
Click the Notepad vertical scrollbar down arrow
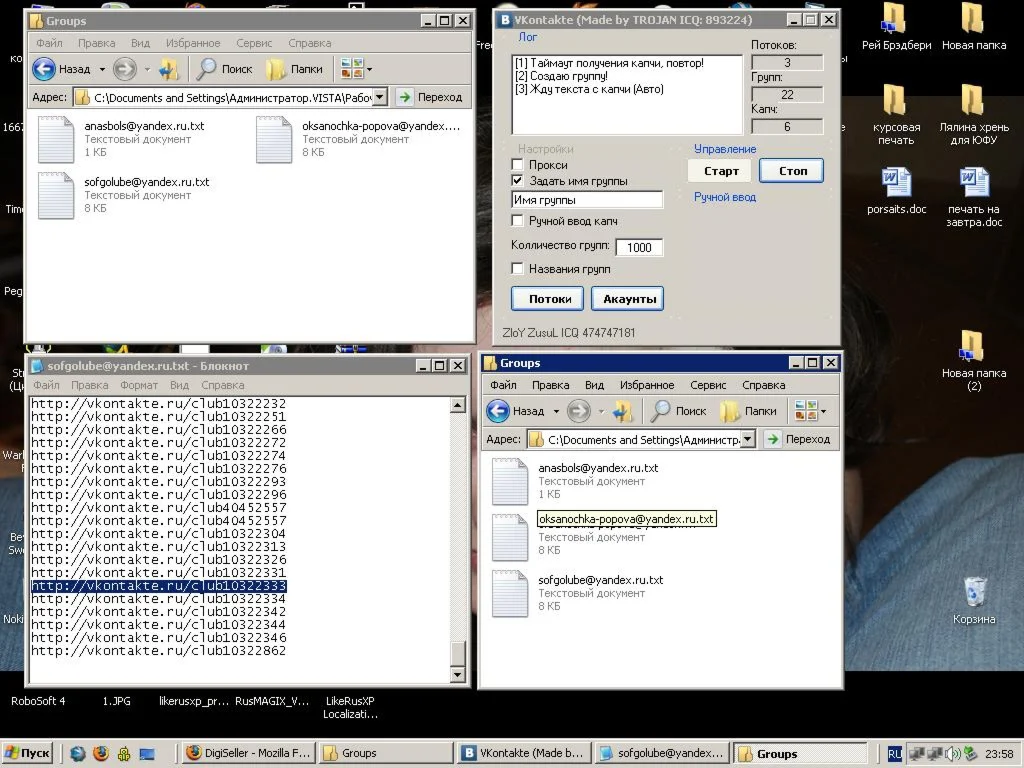coord(458,675)
